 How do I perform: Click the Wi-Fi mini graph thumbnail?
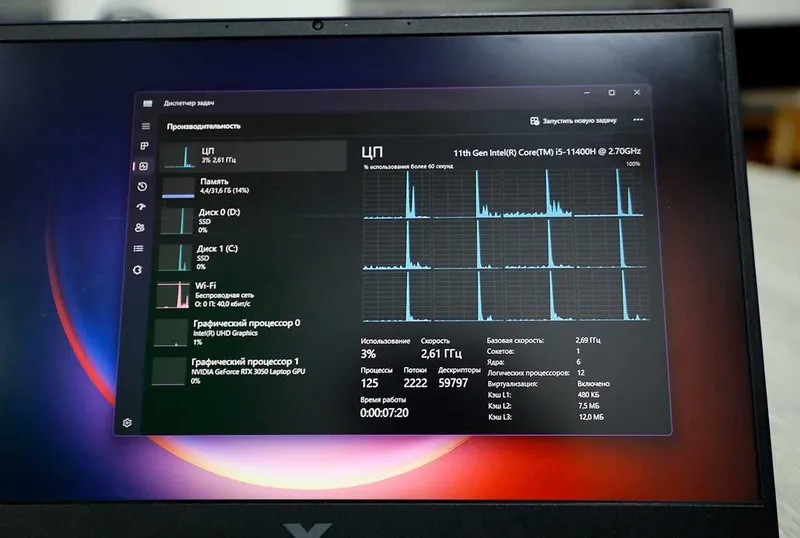coord(172,296)
